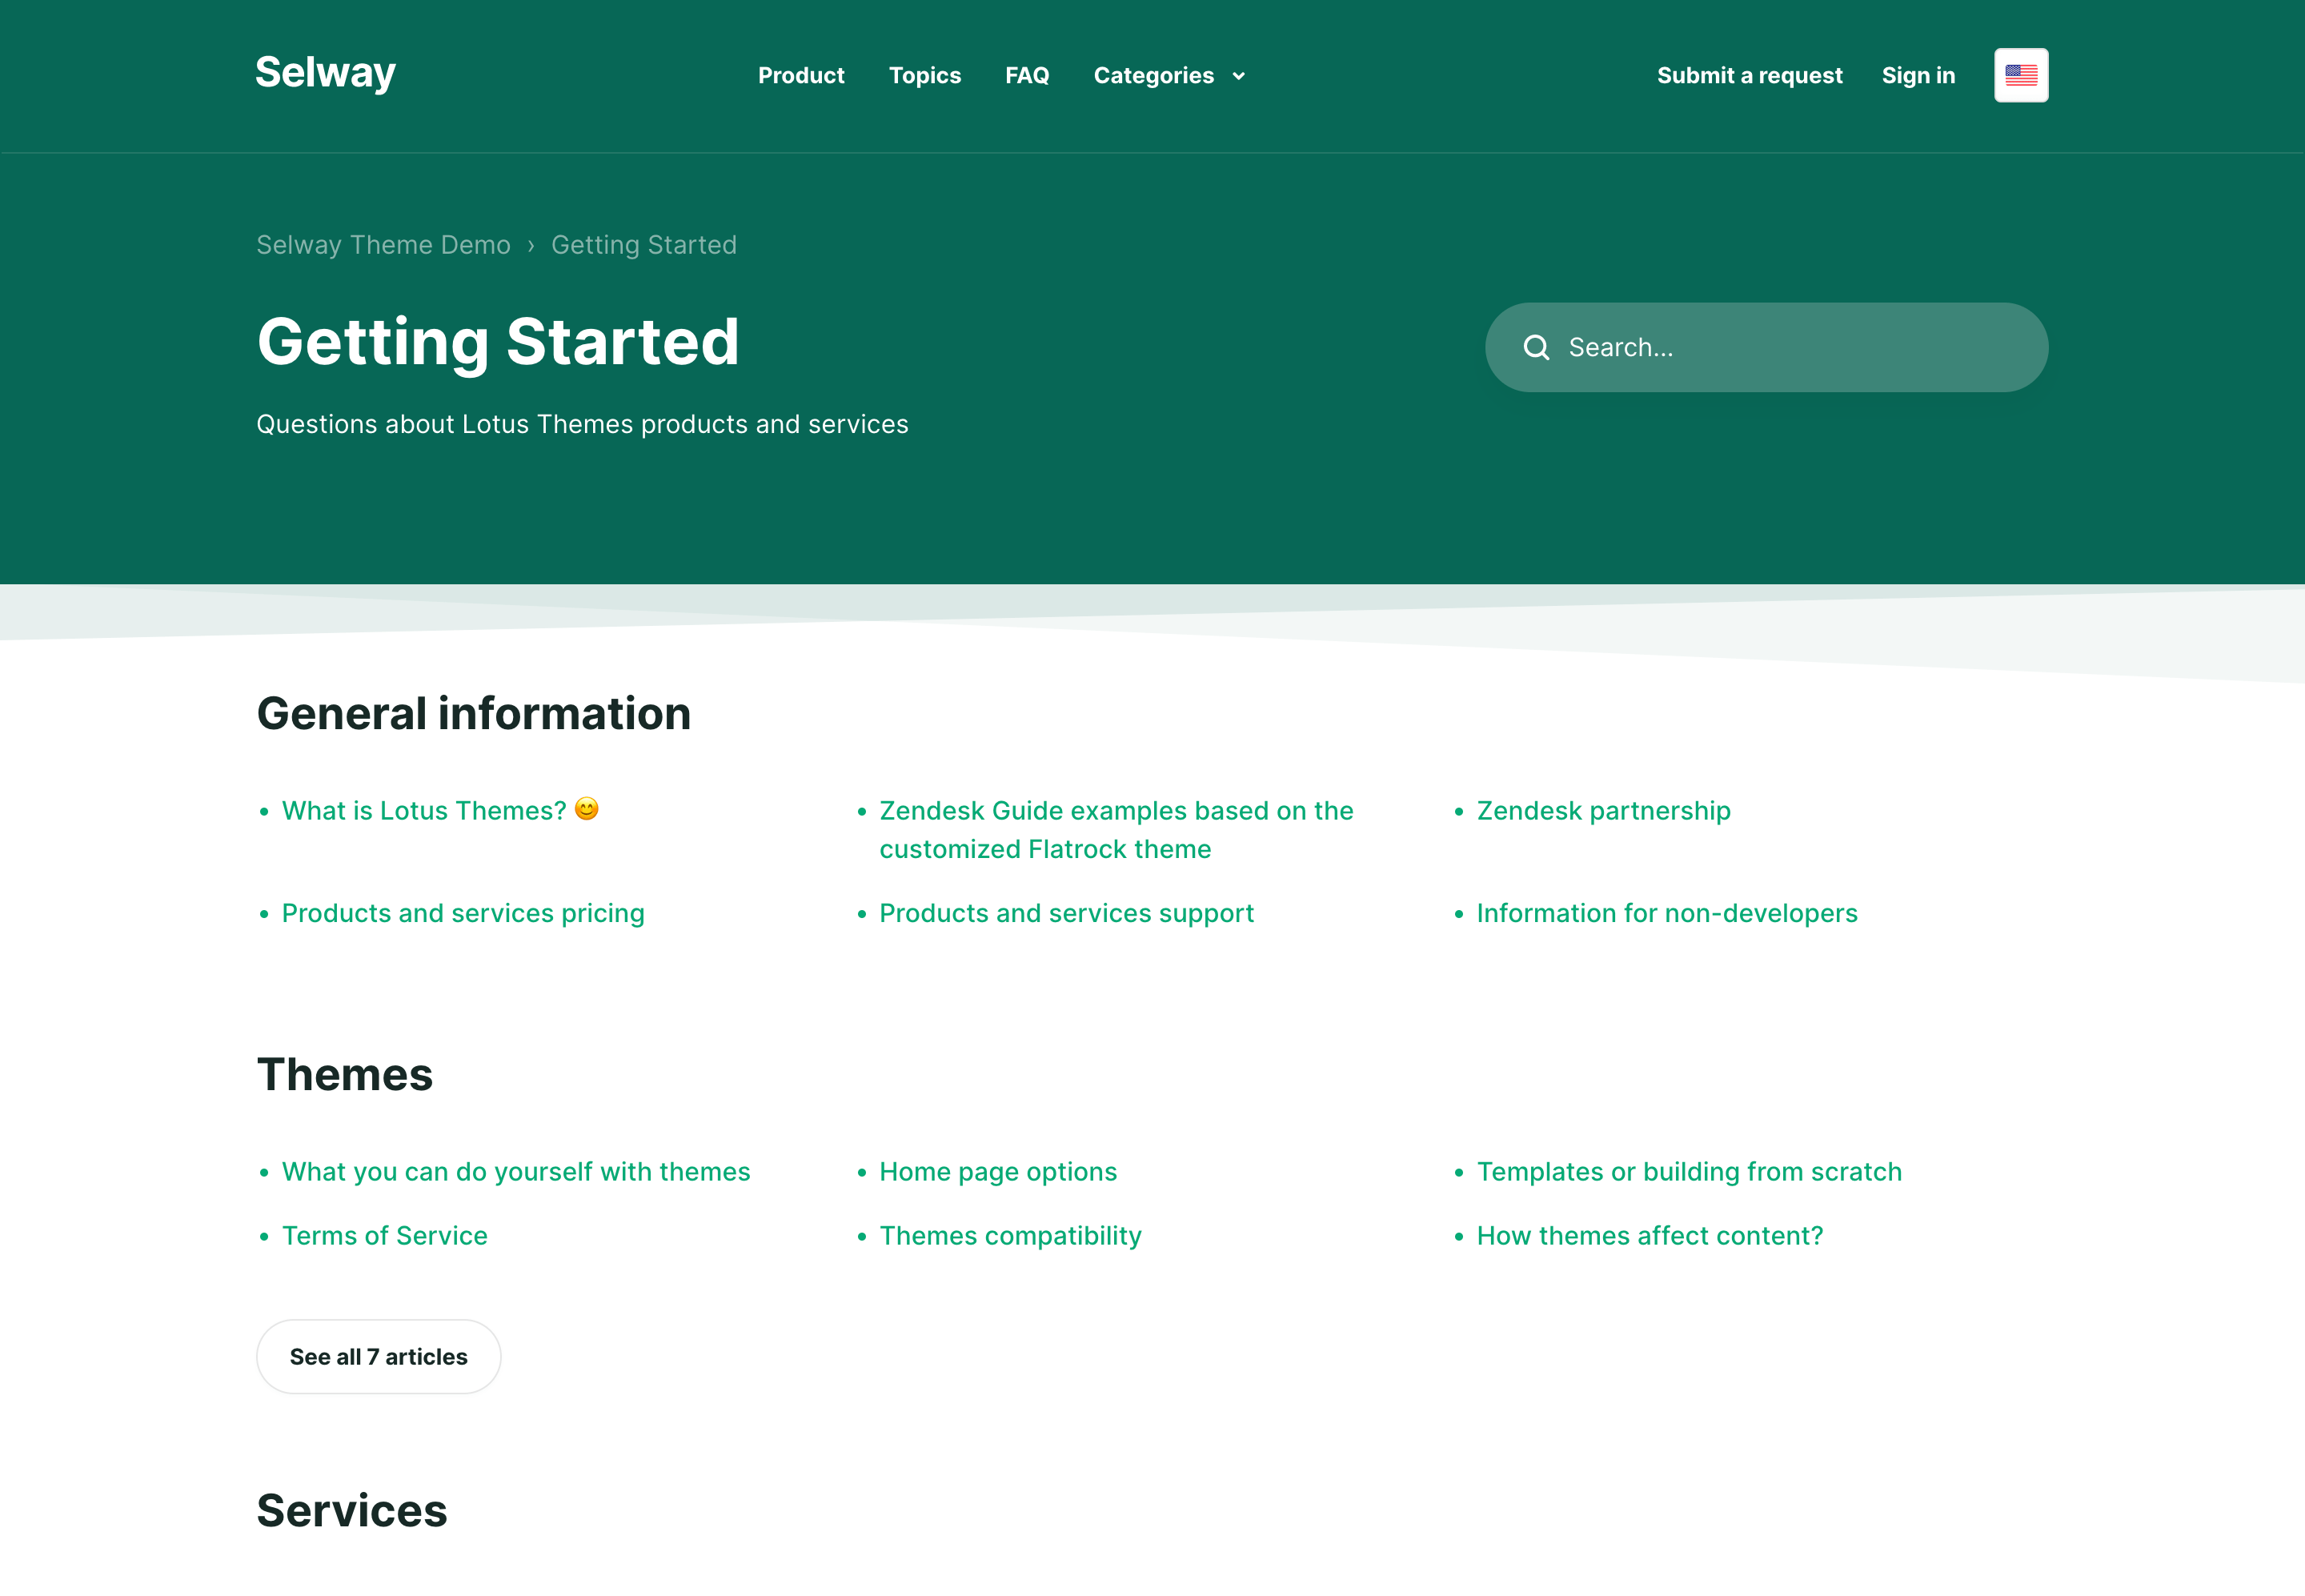Click the Selway logo
This screenshot has height=1596, width=2305.
coord(325,74)
